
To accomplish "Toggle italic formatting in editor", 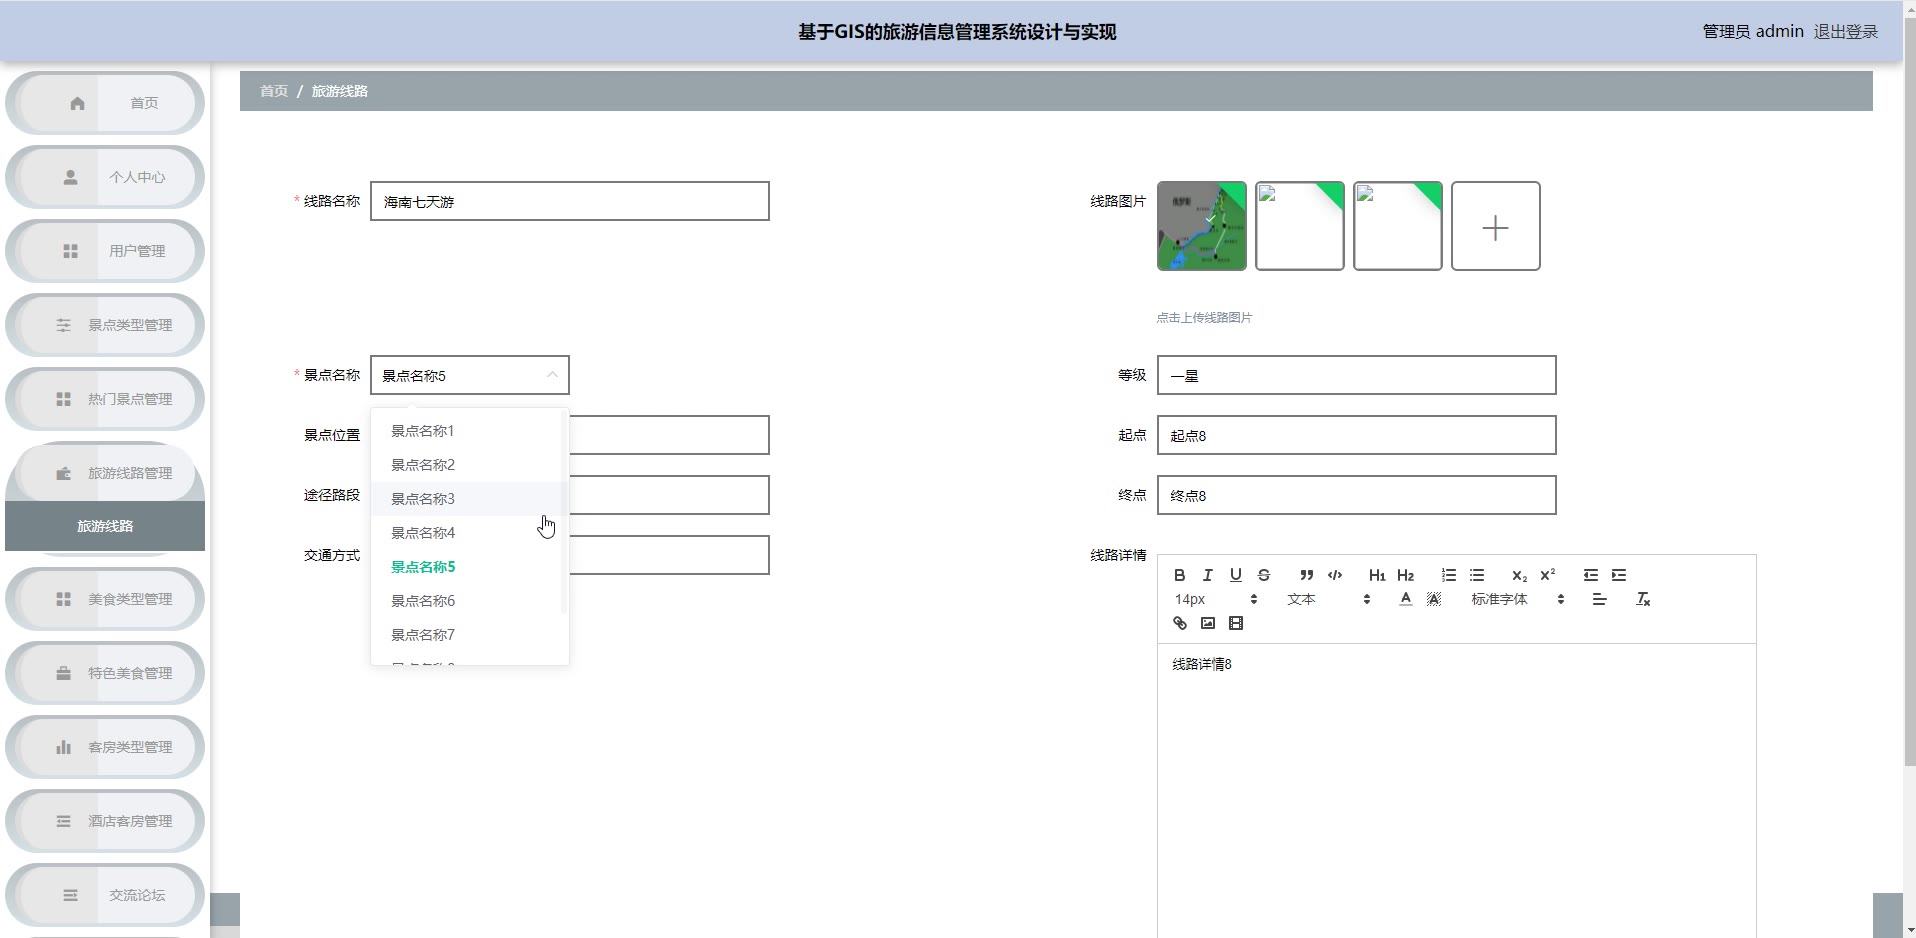I will 1207,575.
